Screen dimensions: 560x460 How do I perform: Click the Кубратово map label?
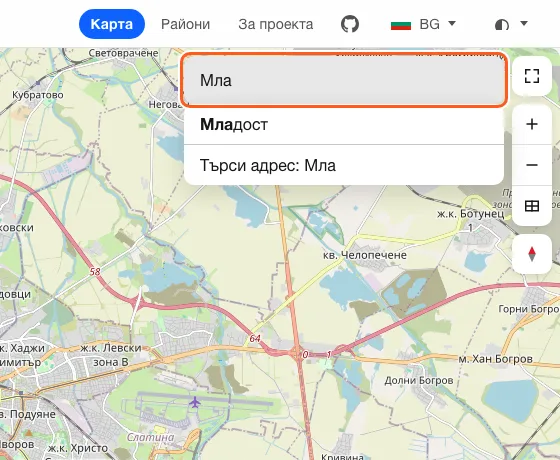(x=38, y=95)
